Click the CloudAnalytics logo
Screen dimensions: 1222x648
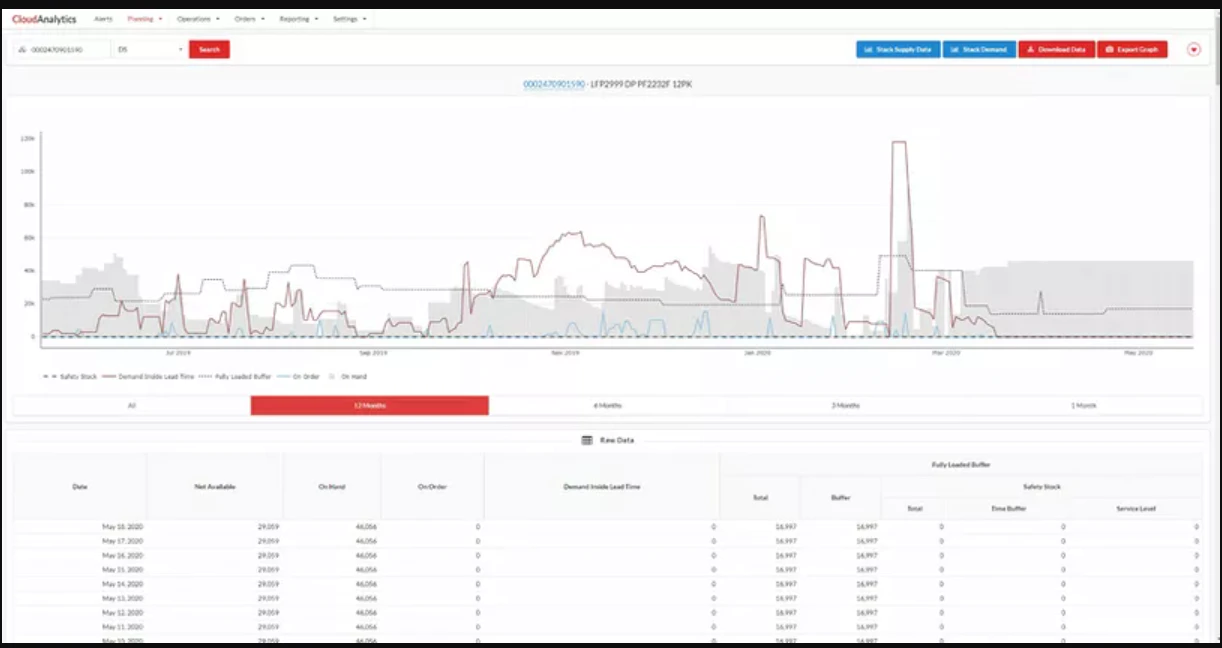coord(44,19)
